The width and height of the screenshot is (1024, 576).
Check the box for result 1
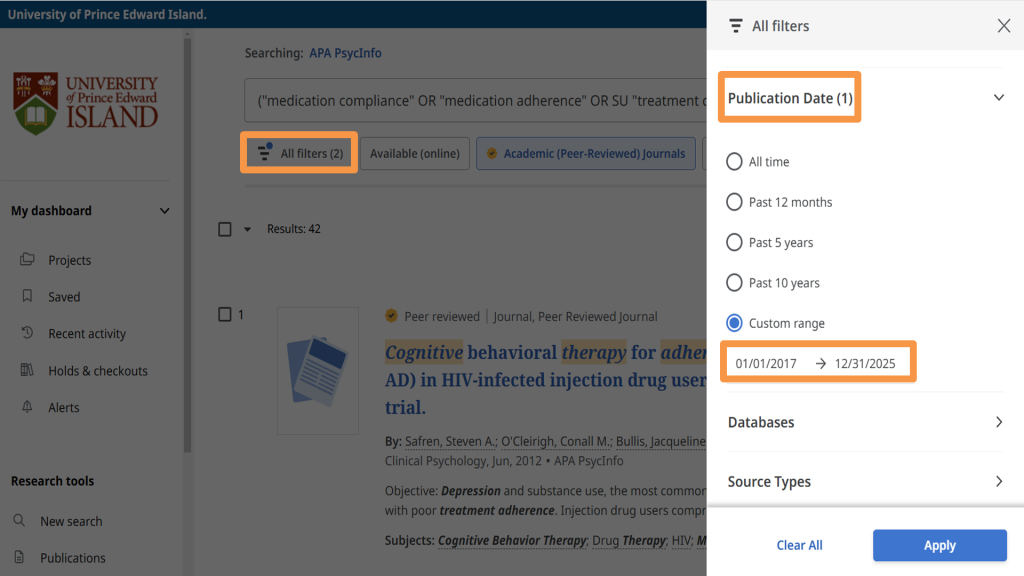225,315
